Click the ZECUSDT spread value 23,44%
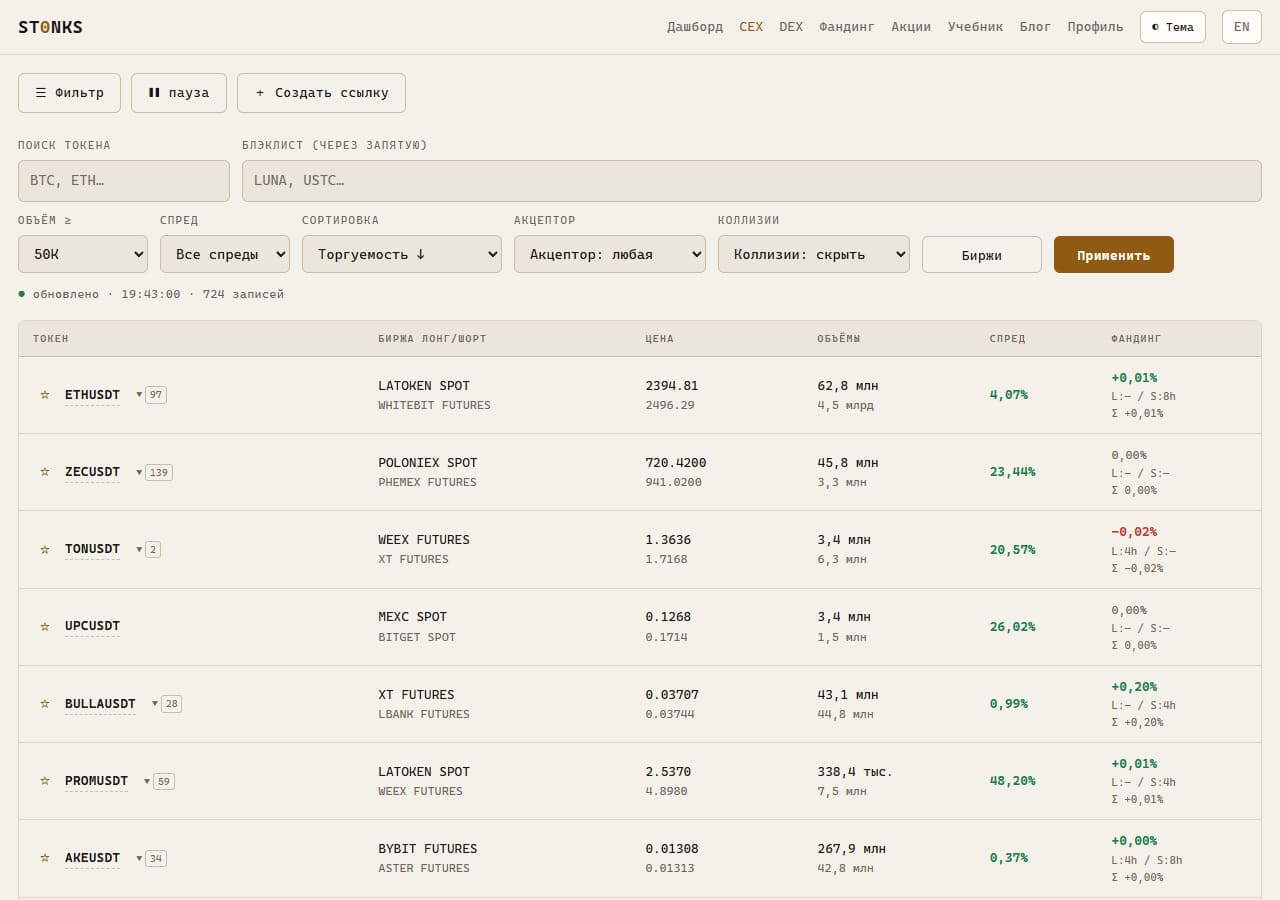The height and width of the screenshot is (900, 1280). 1012,472
